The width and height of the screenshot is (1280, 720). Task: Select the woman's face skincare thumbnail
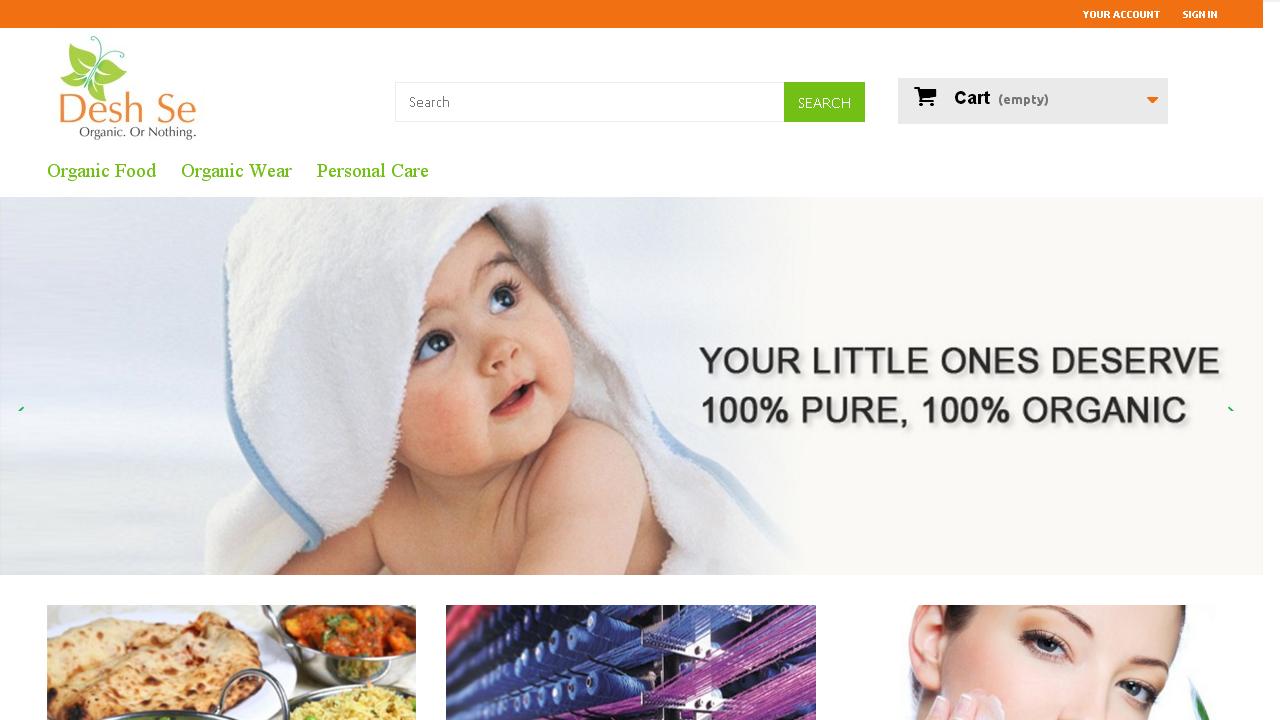(1031, 662)
